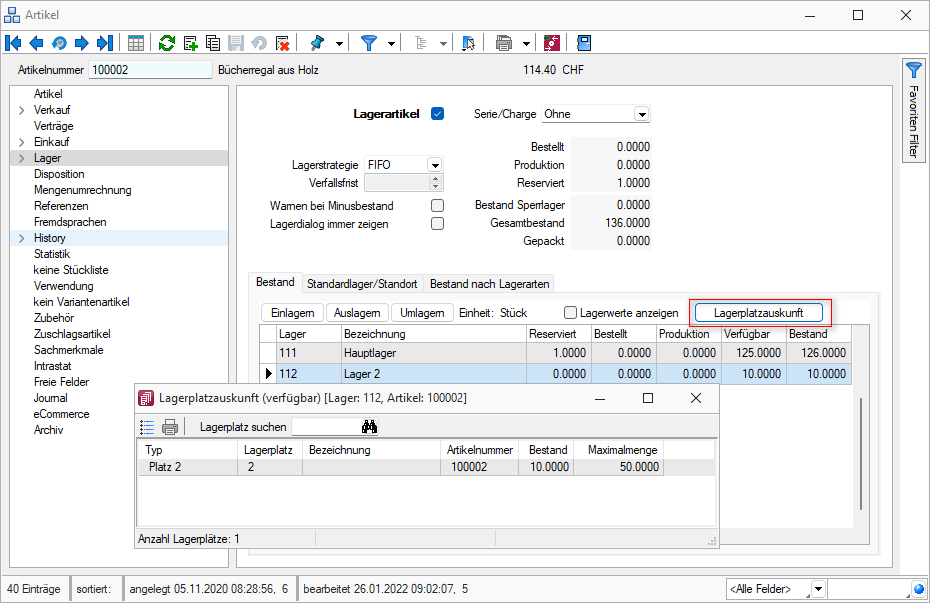This screenshot has height=603, width=930.
Task: Click the printer icon in main toolbar
Action: pyautogui.click(x=504, y=43)
